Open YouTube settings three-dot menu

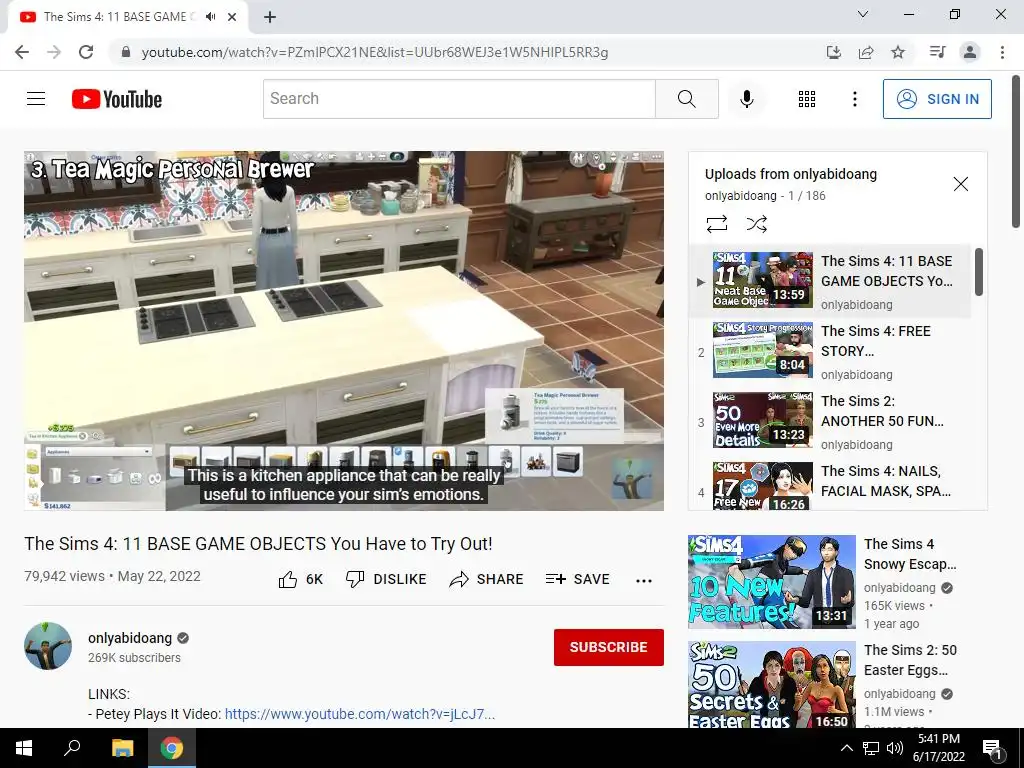tap(854, 99)
